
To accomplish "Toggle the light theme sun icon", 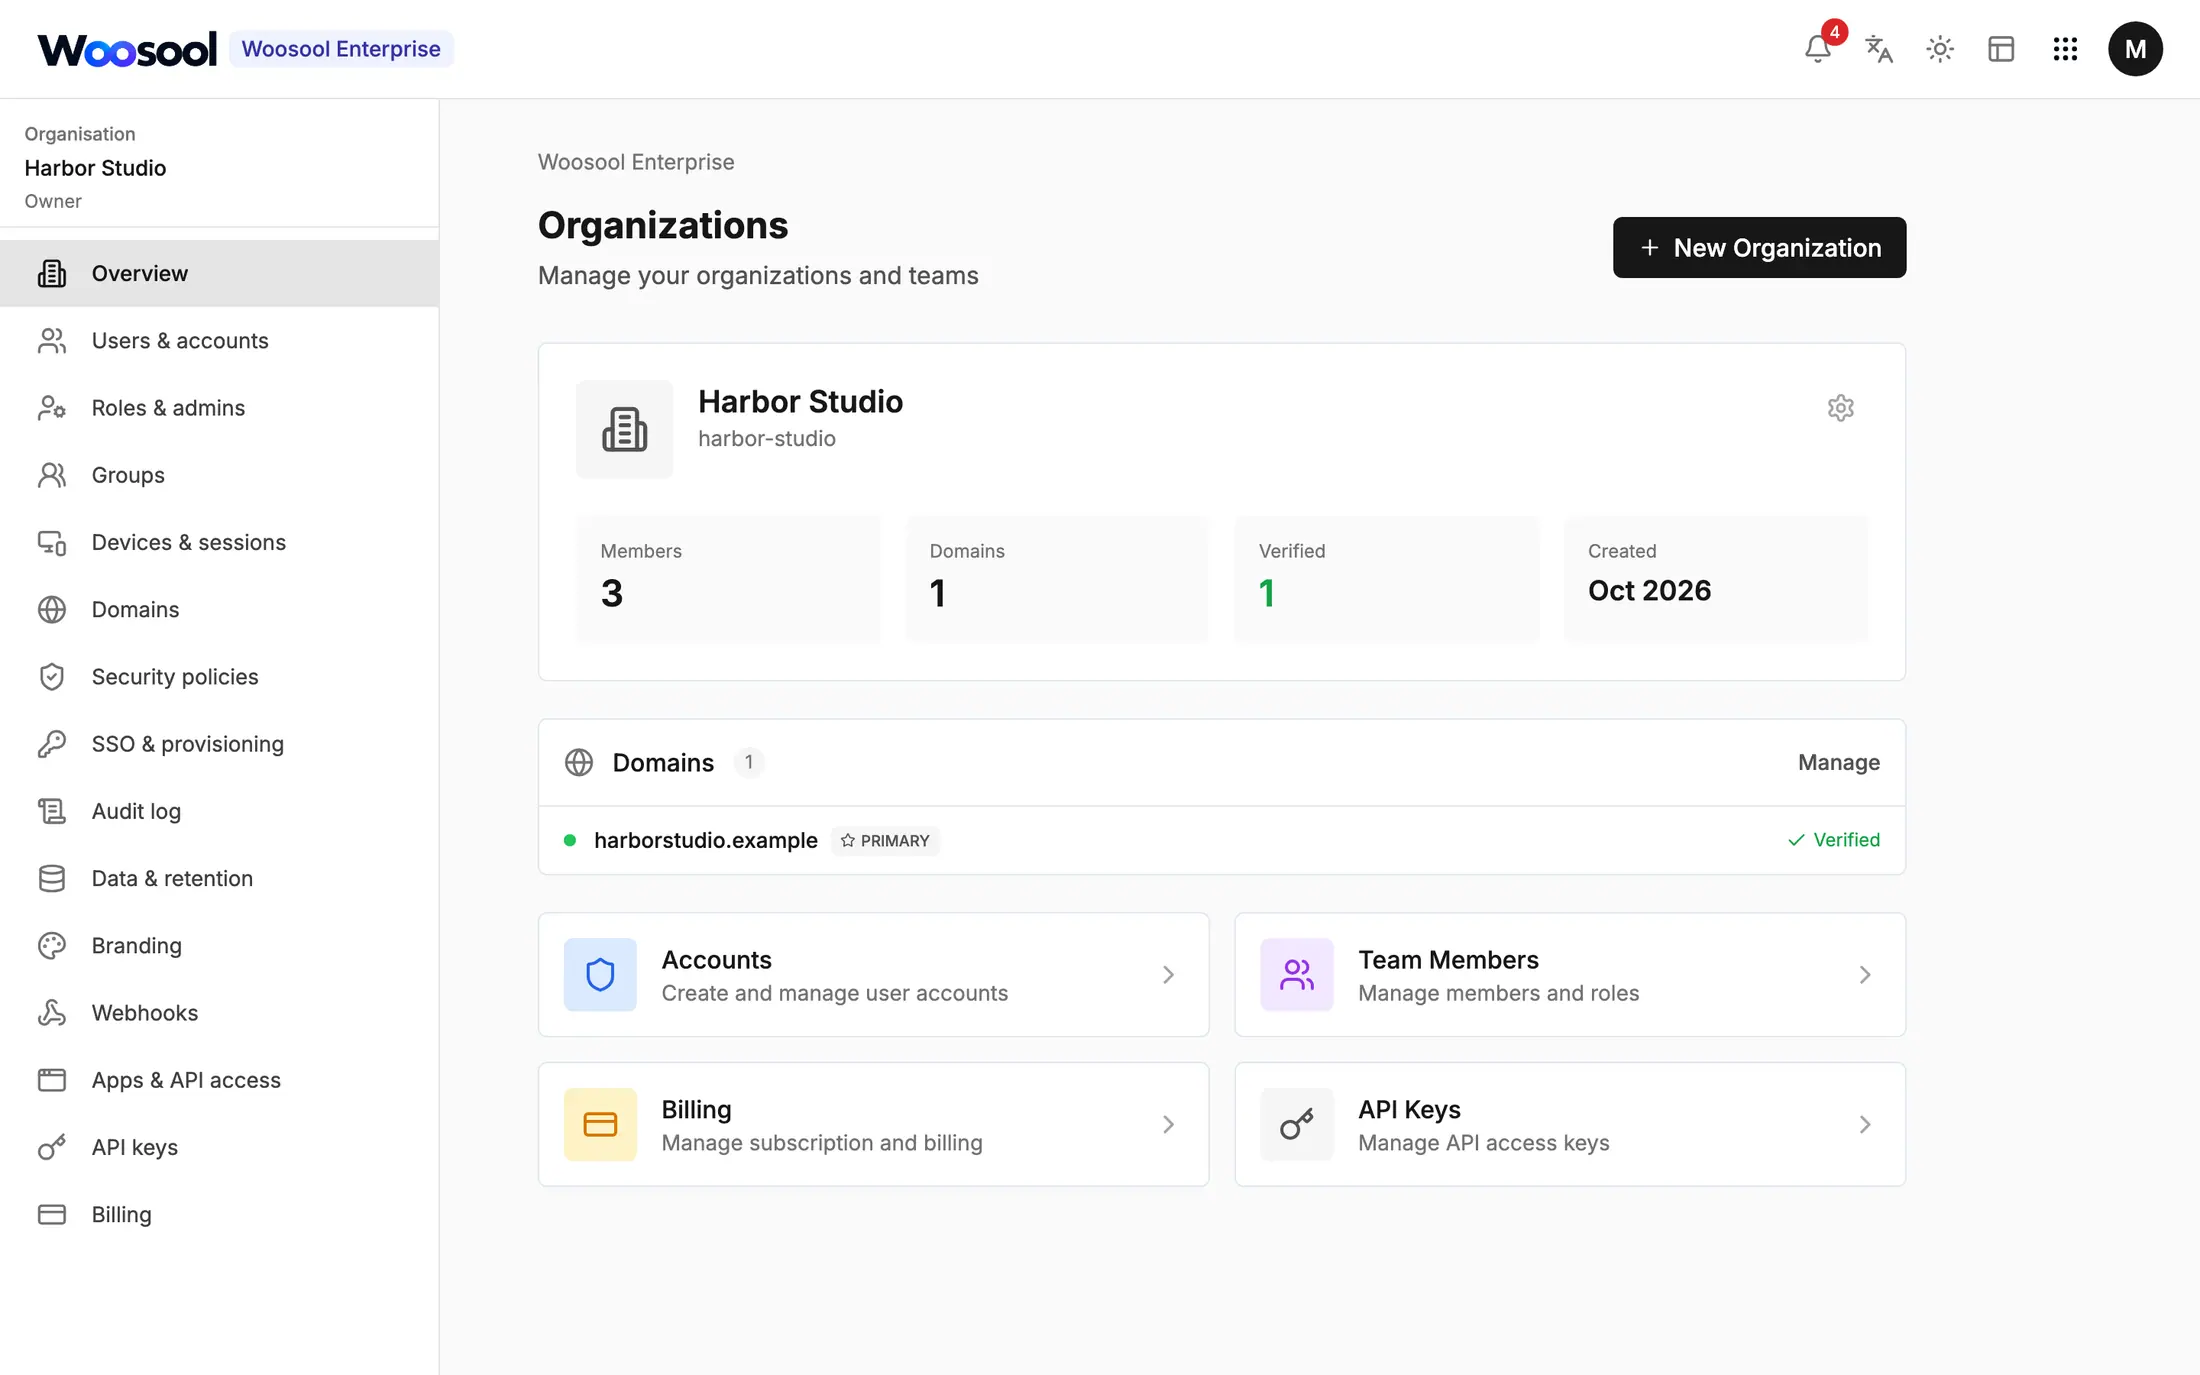I will click(x=1940, y=49).
